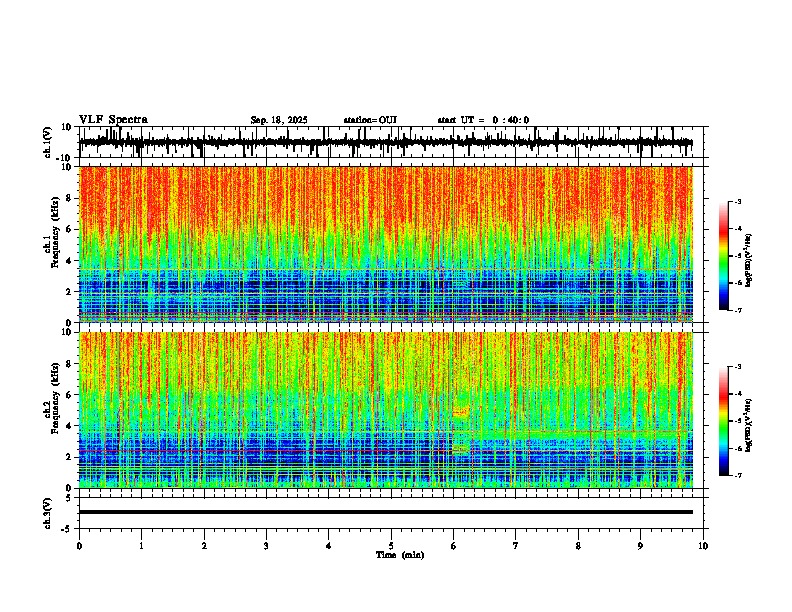Click the "station=OUI" header label

click(370, 120)
